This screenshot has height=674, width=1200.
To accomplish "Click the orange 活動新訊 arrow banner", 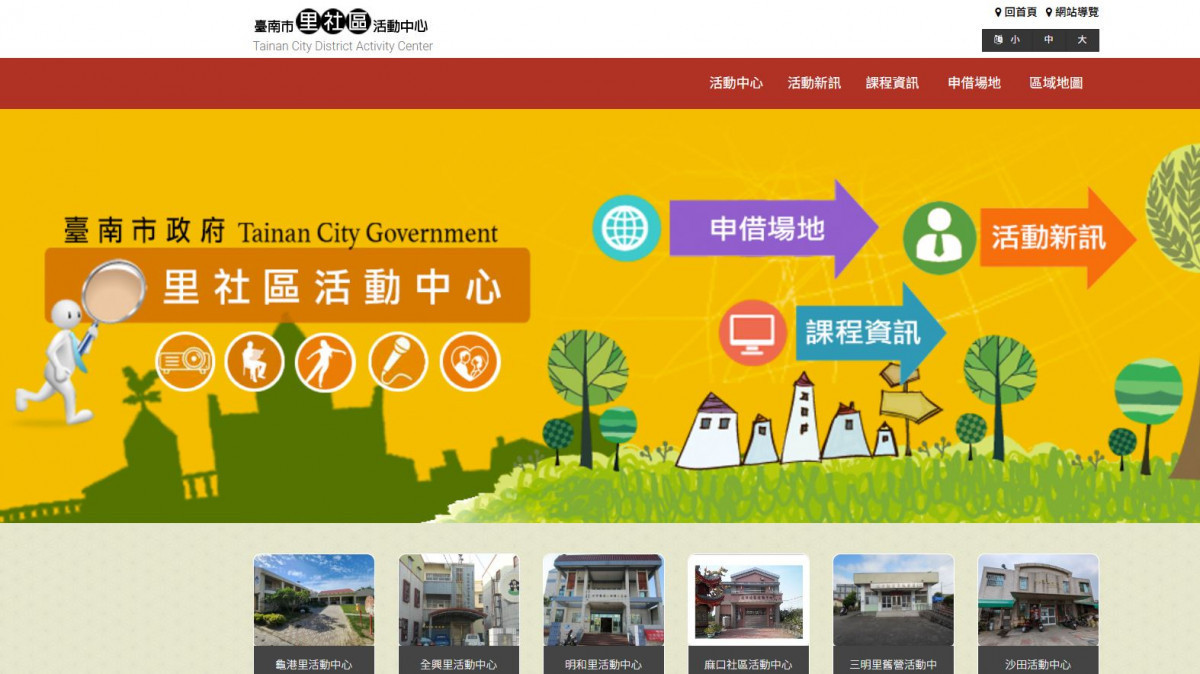I will point(1056,237).
